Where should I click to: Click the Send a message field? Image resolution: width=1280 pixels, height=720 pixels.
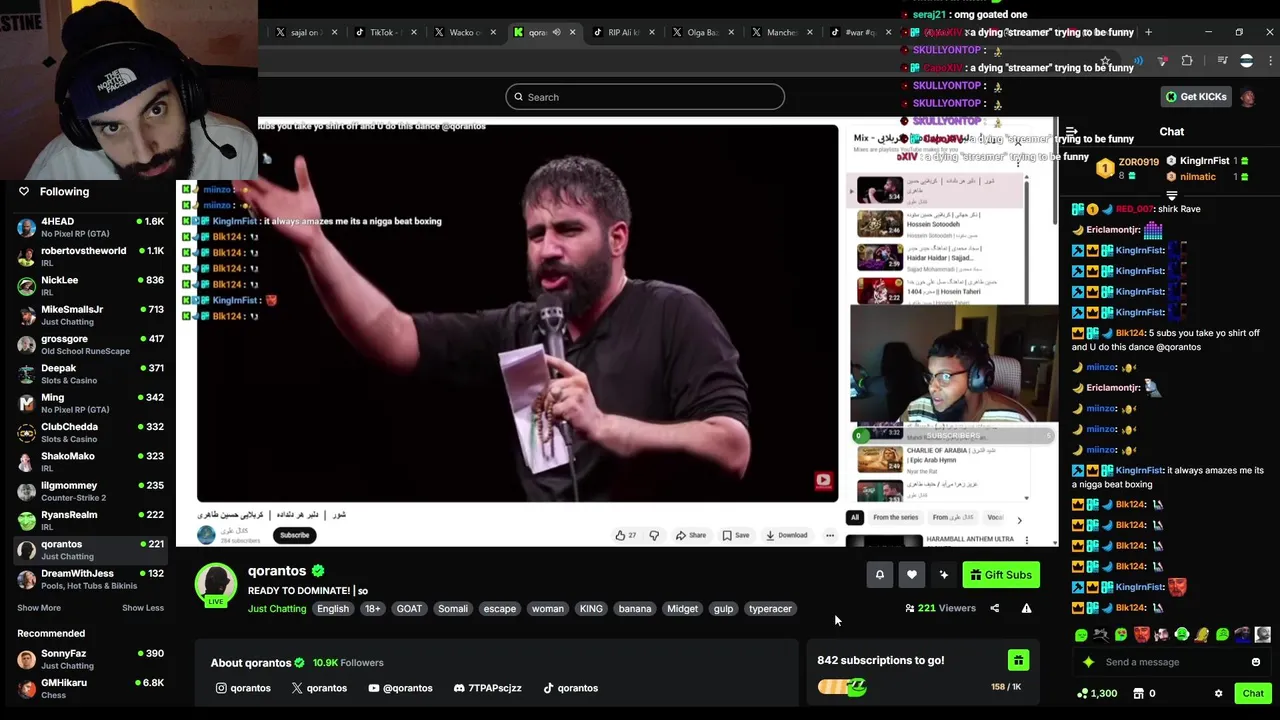[x=1170, y=662]
